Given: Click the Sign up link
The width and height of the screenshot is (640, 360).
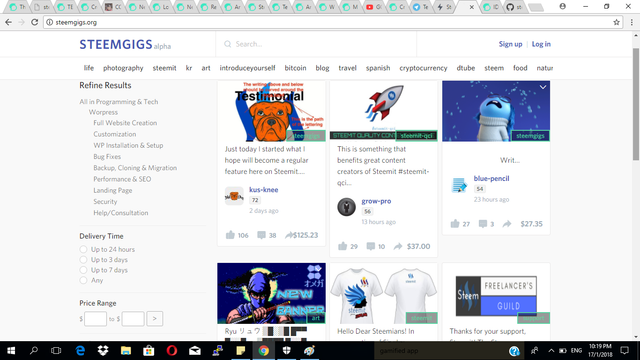Looking at the screenshot, I should click(510, 44).
